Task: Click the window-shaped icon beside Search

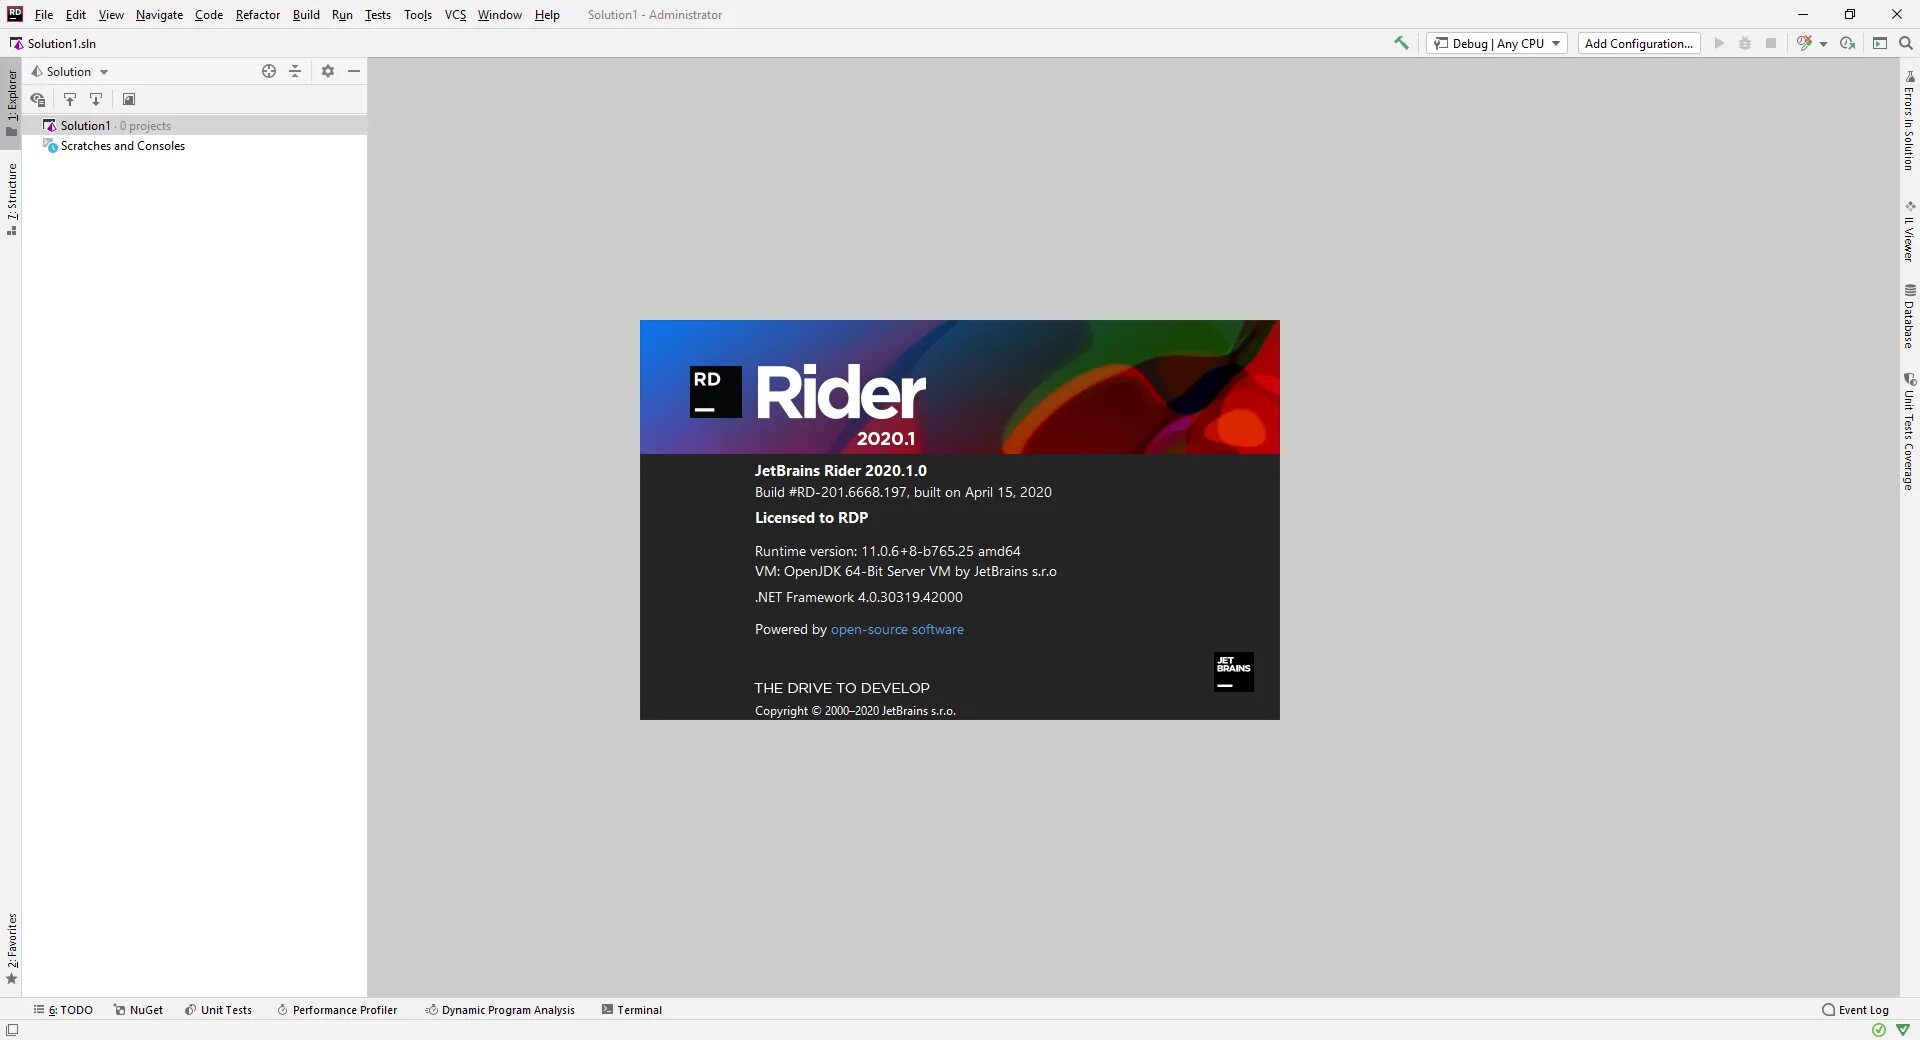Action: click(1880, 43)
